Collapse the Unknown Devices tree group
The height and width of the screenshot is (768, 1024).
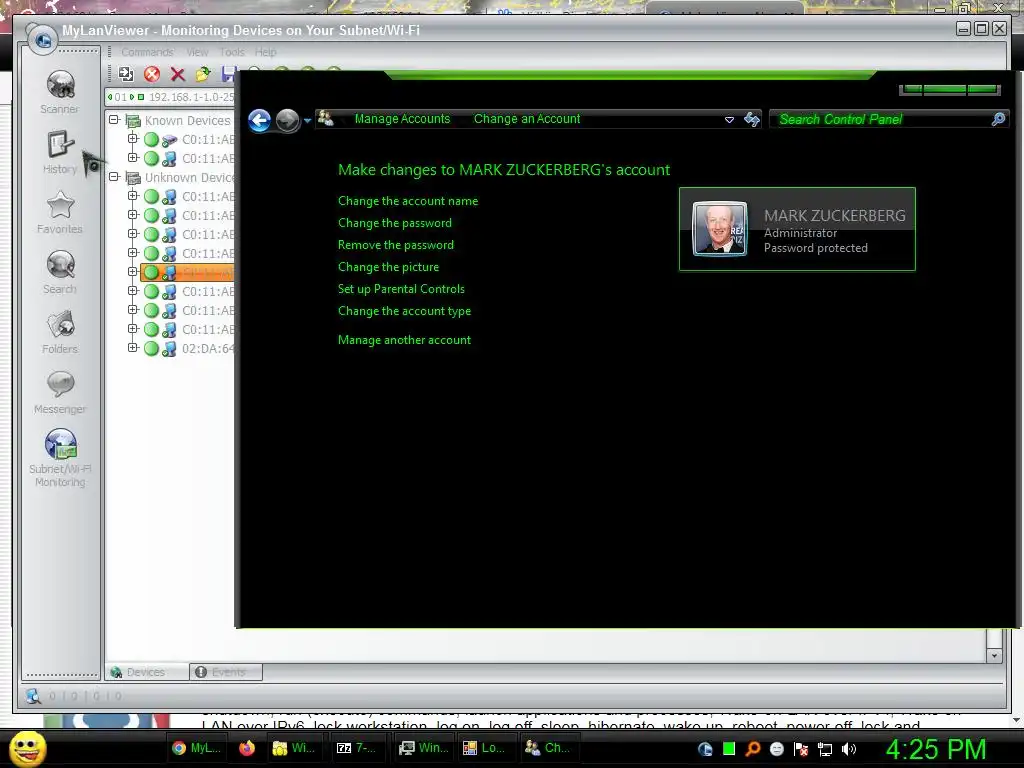114,176
